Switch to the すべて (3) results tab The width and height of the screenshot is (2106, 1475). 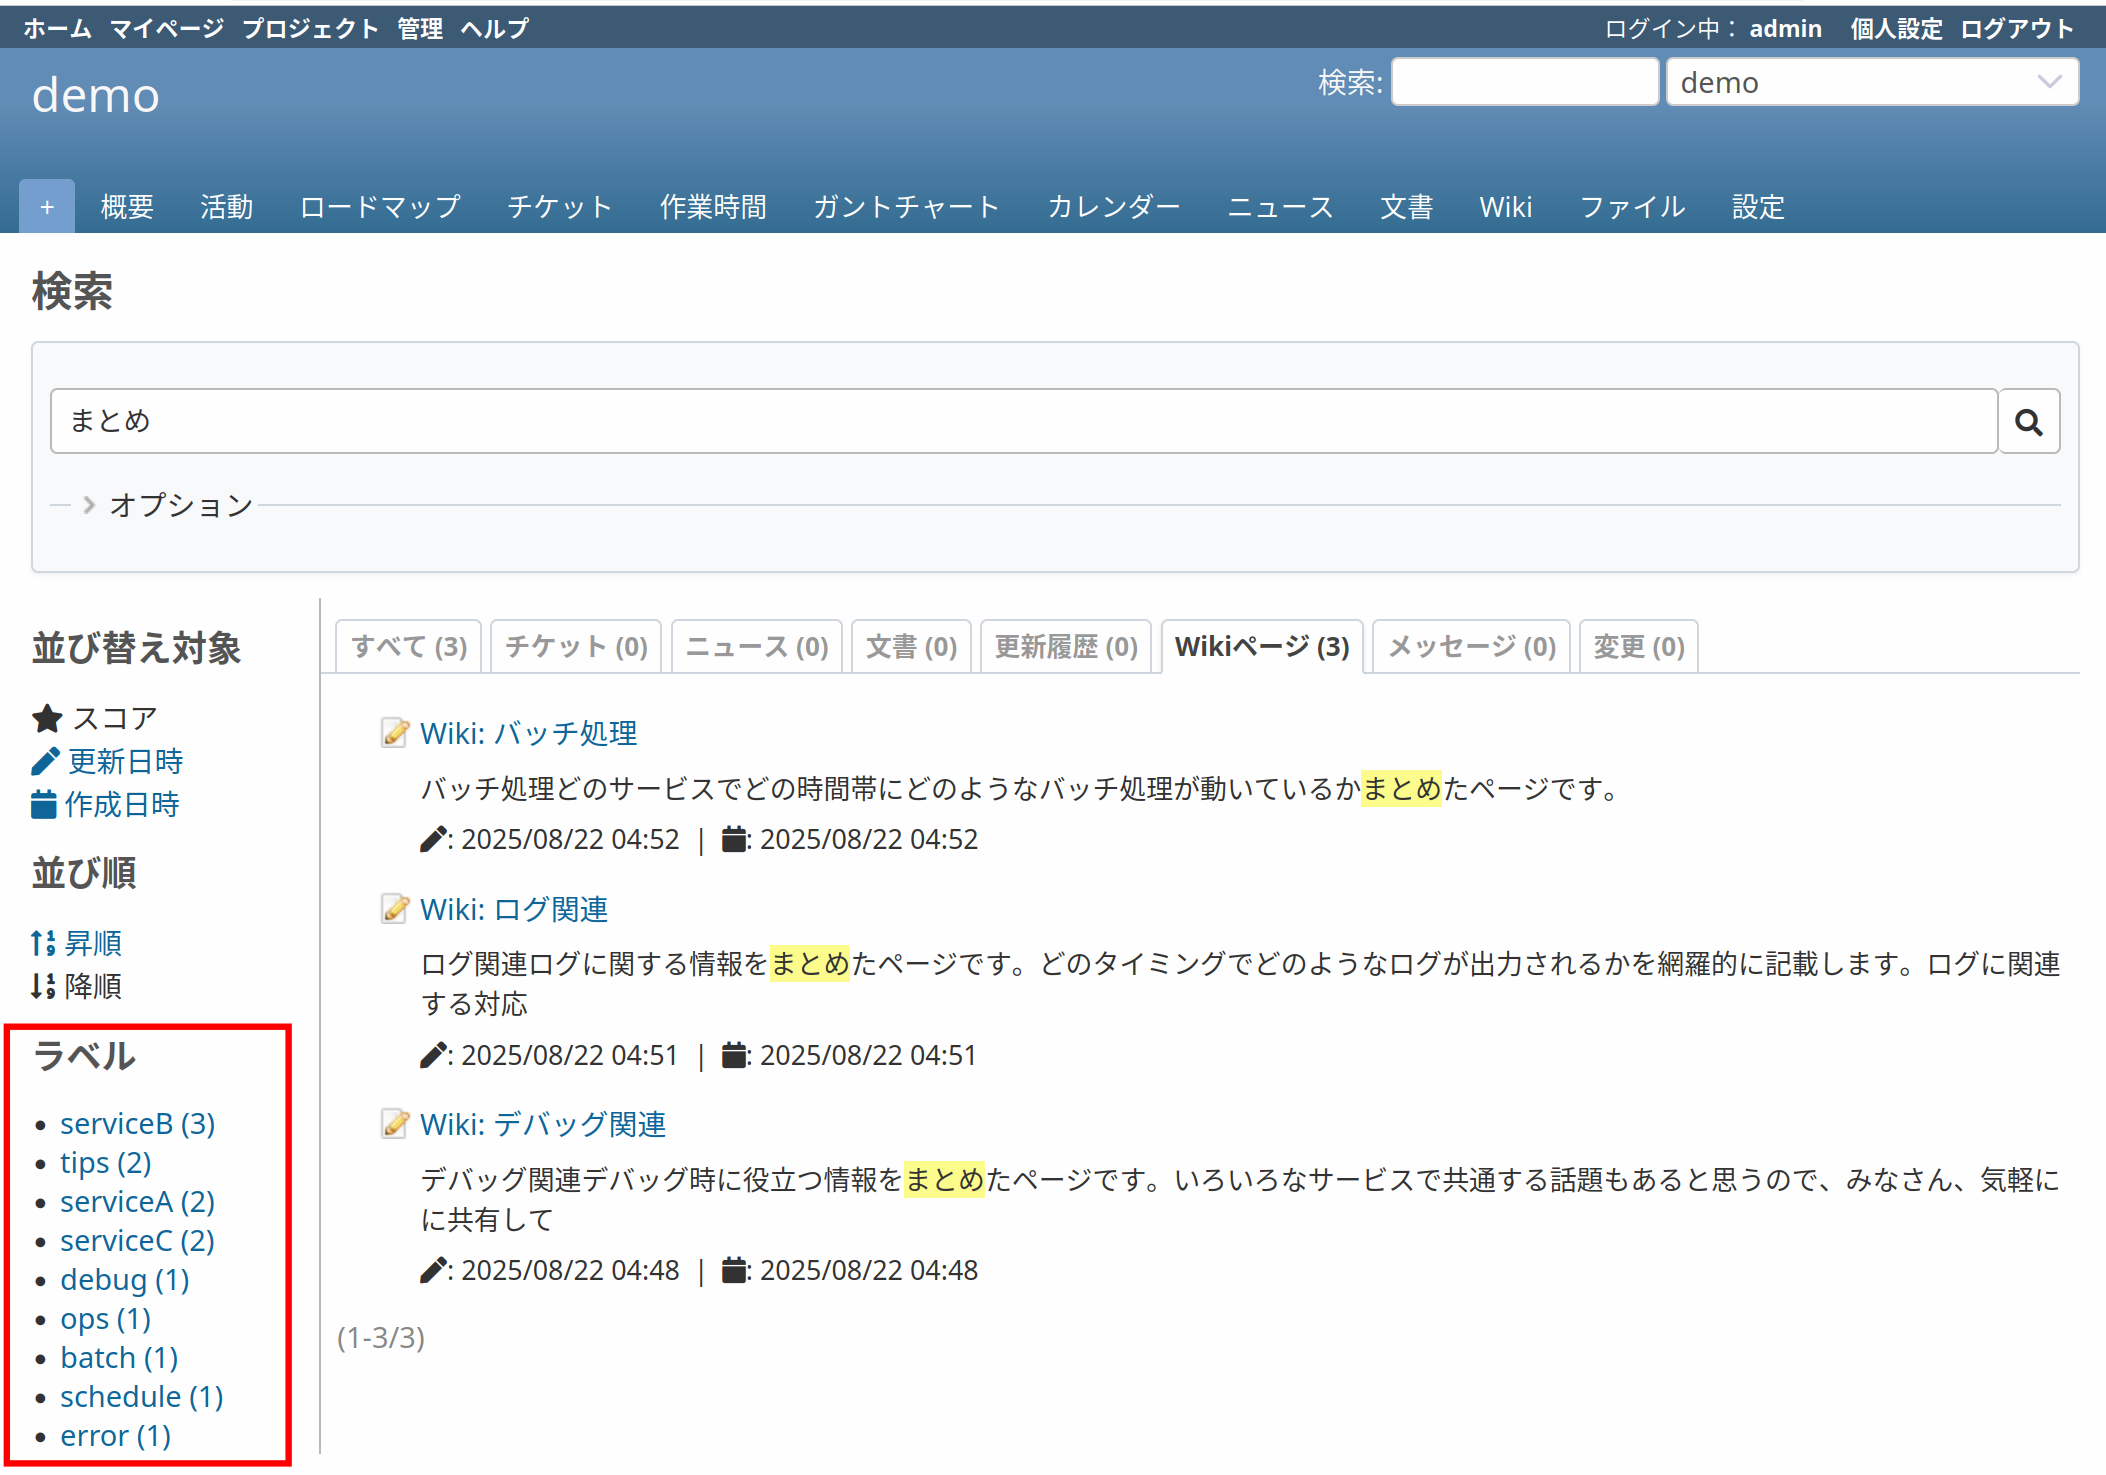click(x=407, y=646)
